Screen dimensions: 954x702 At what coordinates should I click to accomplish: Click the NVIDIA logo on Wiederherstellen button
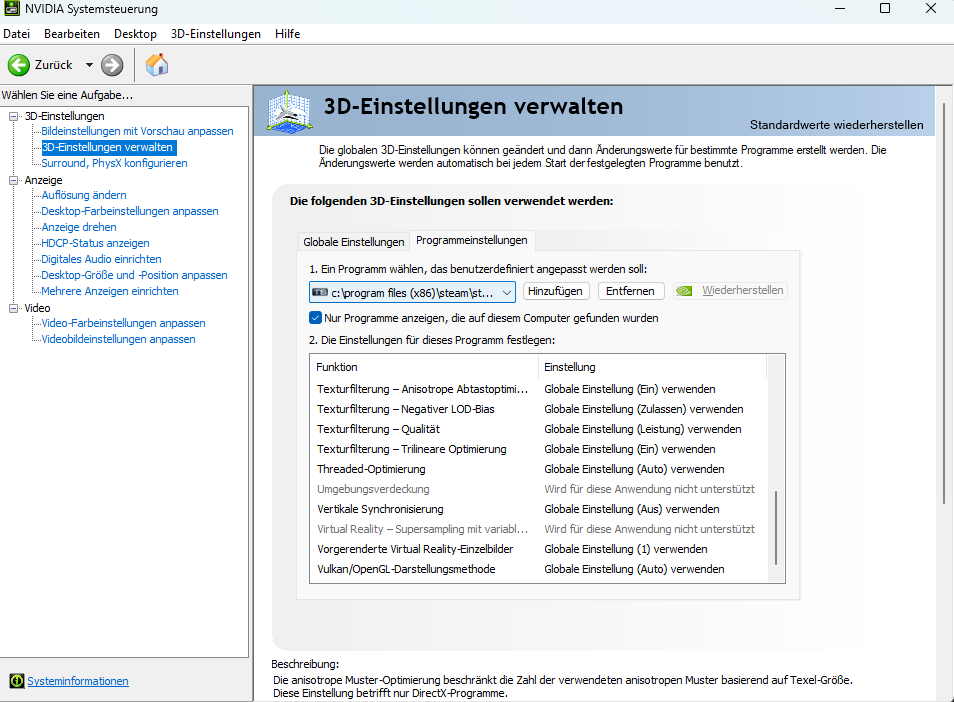click(x=684, y=291)
